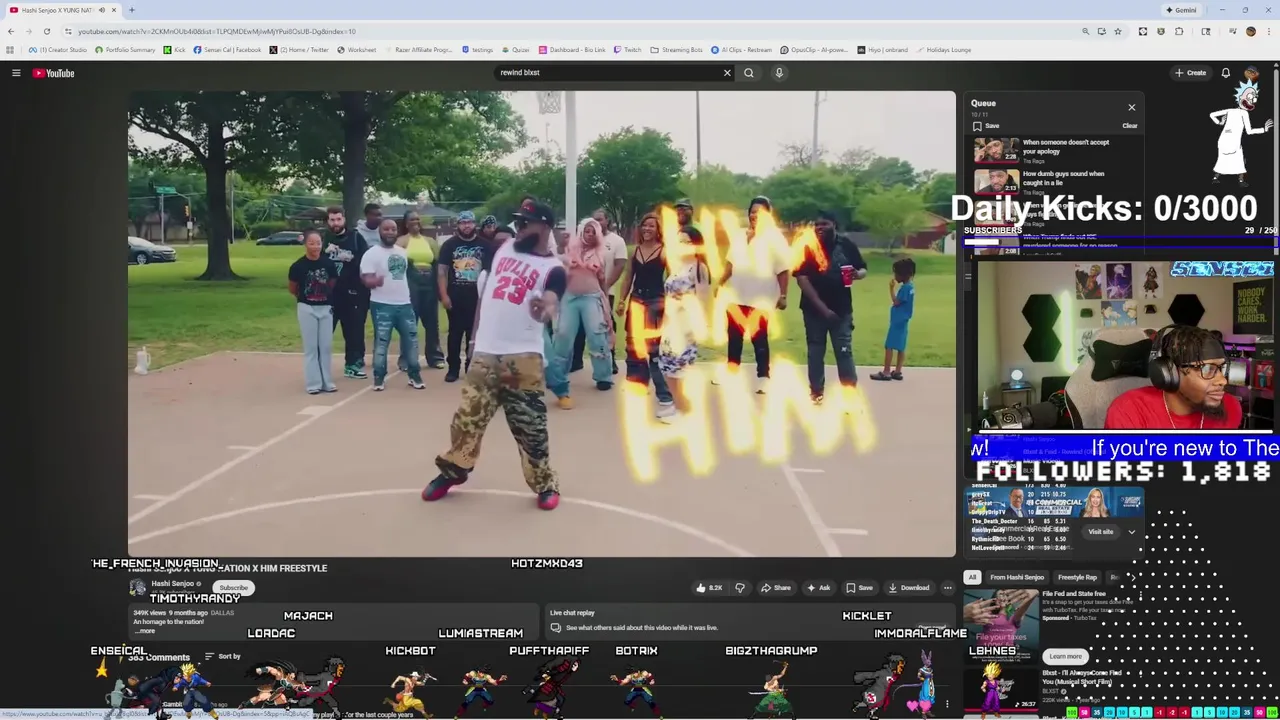1280x720 pixels.
Task: Open the Create button
Action: coord(1190,73)
